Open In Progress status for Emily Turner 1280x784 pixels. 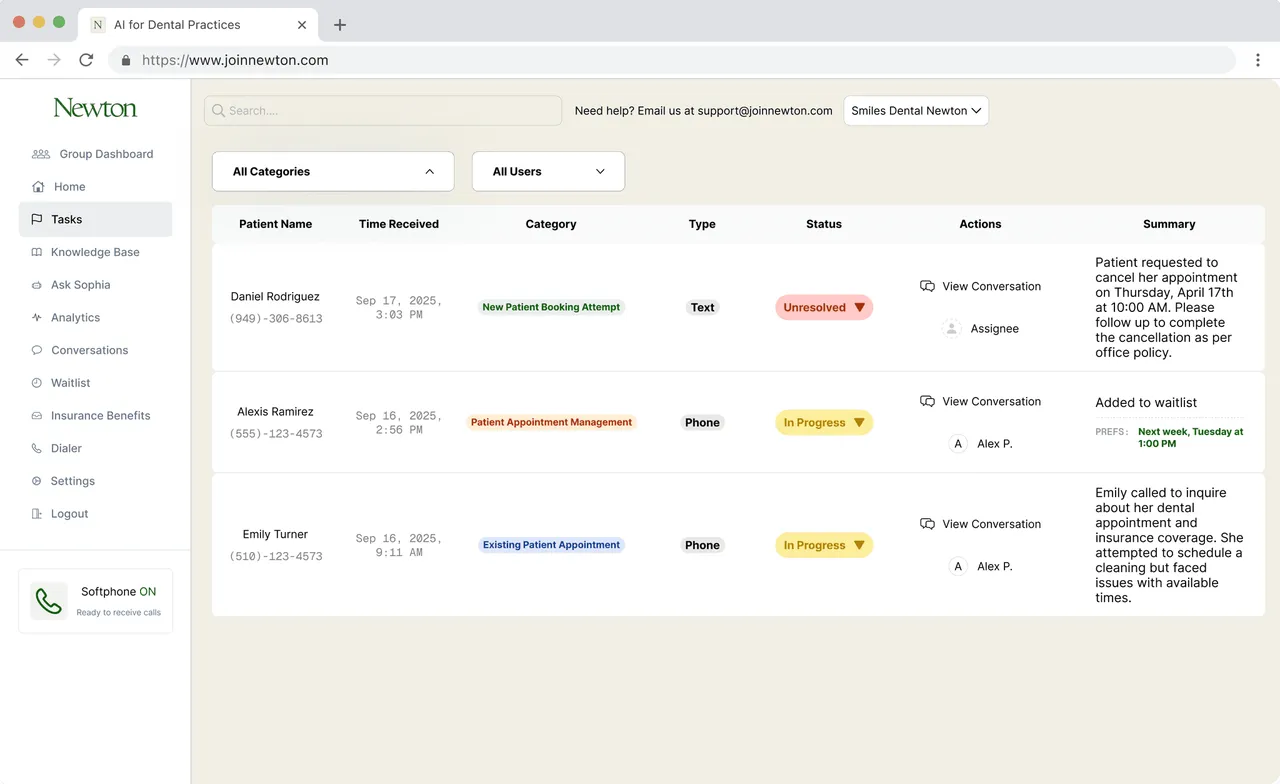[824, 545]
